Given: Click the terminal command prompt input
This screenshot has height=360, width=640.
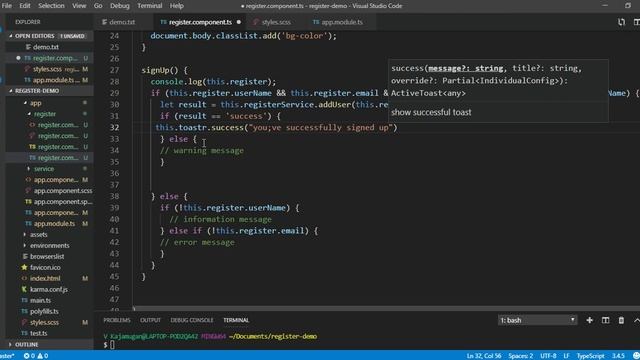Looking at the screenshot, I should click(x=112, y=345).
